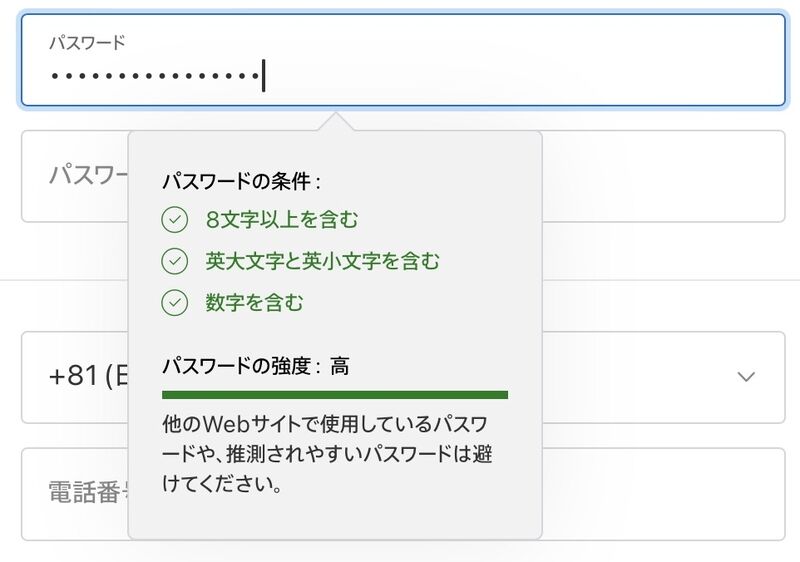Click the パスワードの条件 heading
This screenshot has width=800, height=562.
click(242, 181)
